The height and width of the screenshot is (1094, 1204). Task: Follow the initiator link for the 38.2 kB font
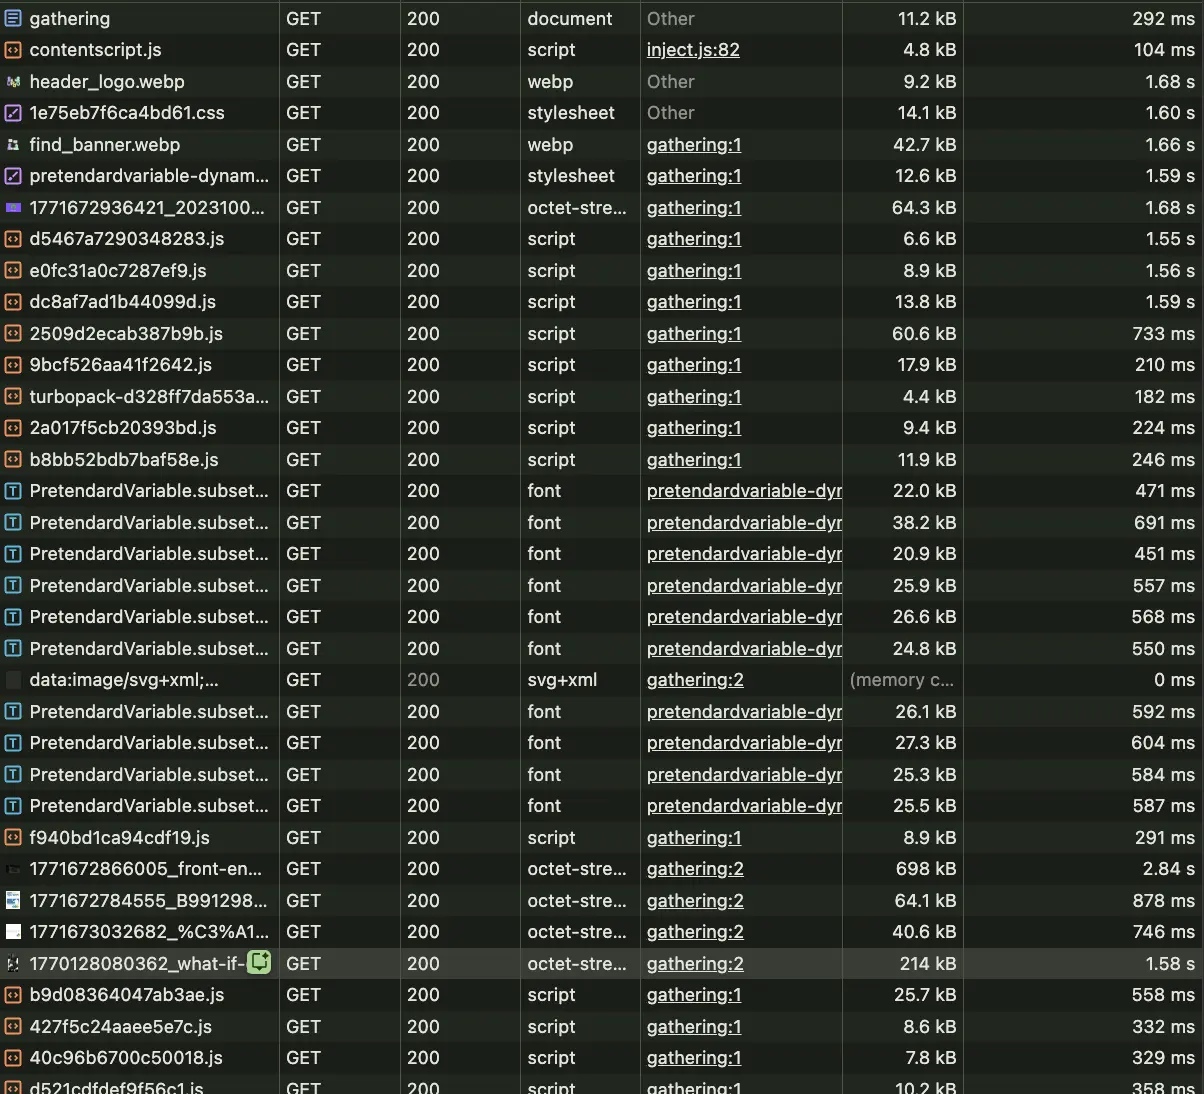[x=743, y=523]
